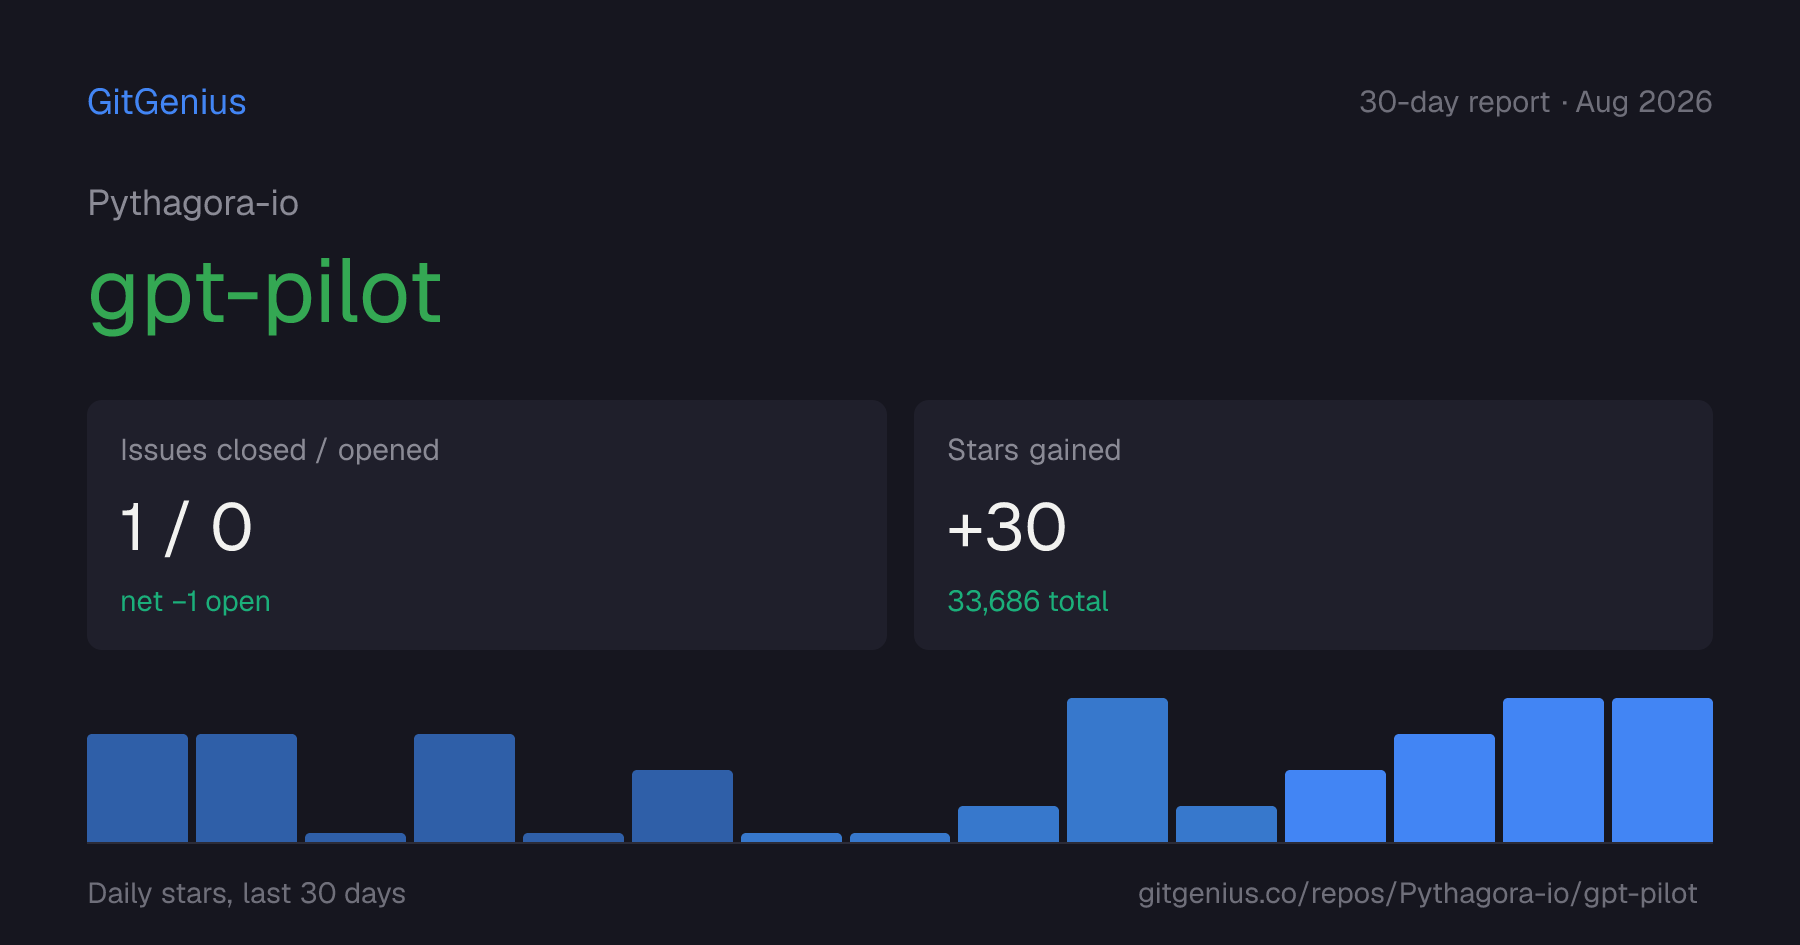Click the thirteenth bar in stars chart

pyautogui.click(x=1444, y=788)
